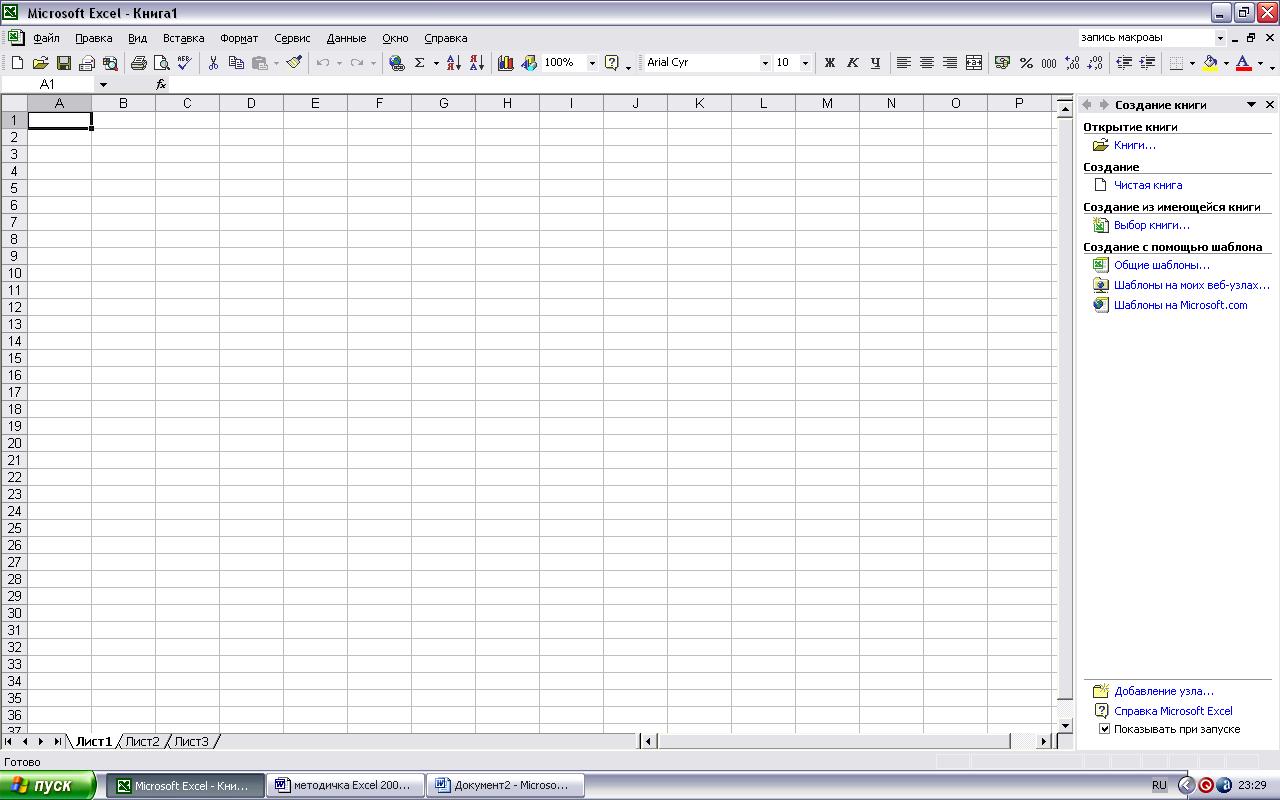Open the borders dropdown arrow

point(1192,62)
